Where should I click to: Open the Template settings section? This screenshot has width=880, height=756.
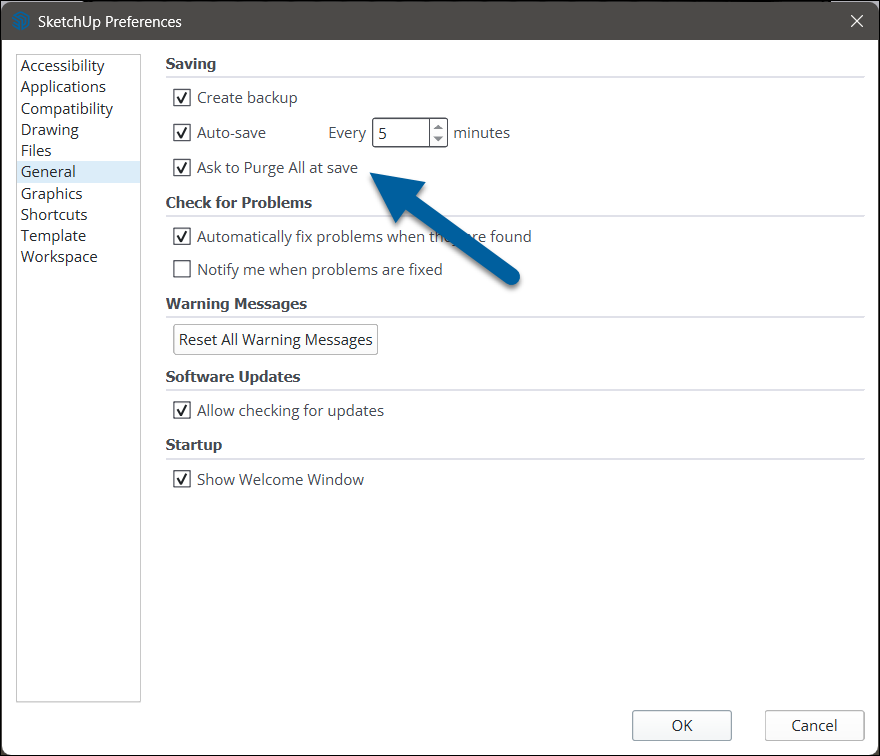coord(53,235)
